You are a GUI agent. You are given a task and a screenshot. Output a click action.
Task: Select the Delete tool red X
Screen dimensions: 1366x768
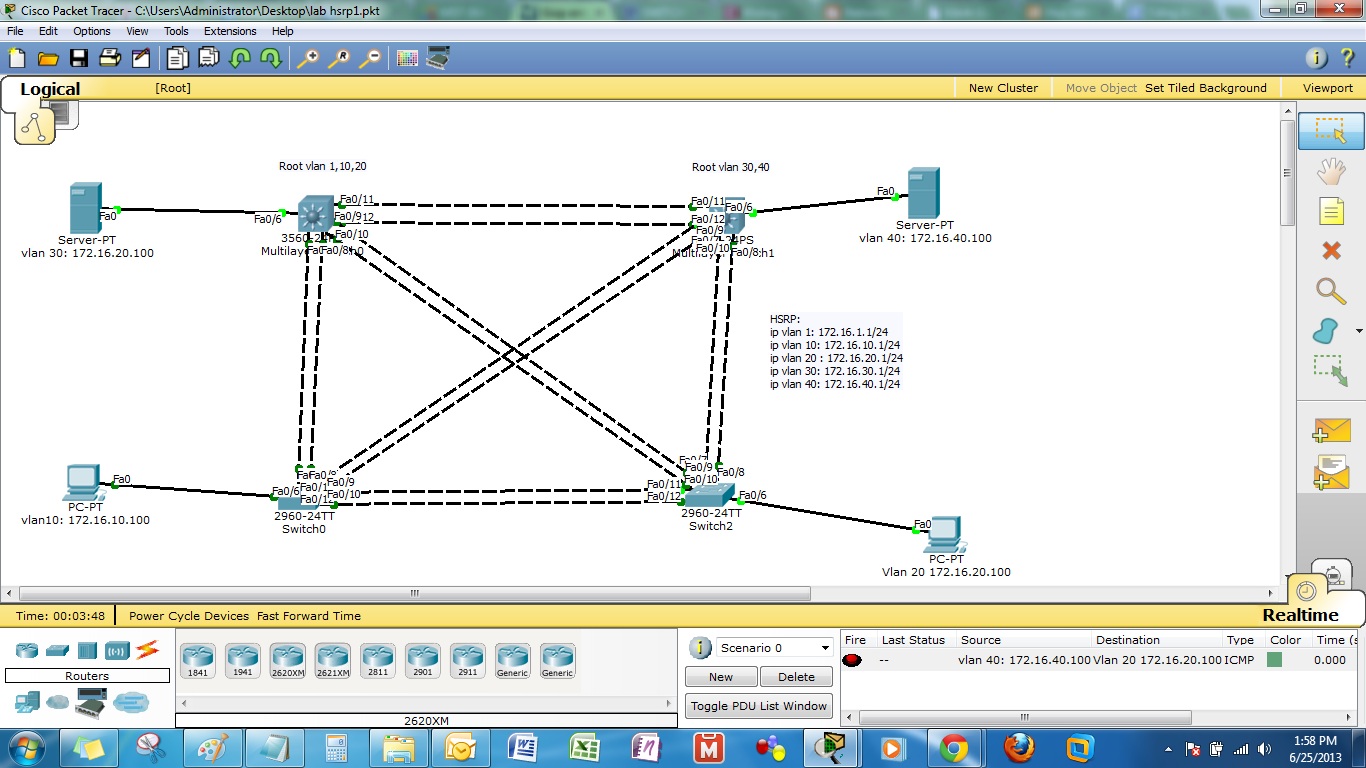(1330, 250)
